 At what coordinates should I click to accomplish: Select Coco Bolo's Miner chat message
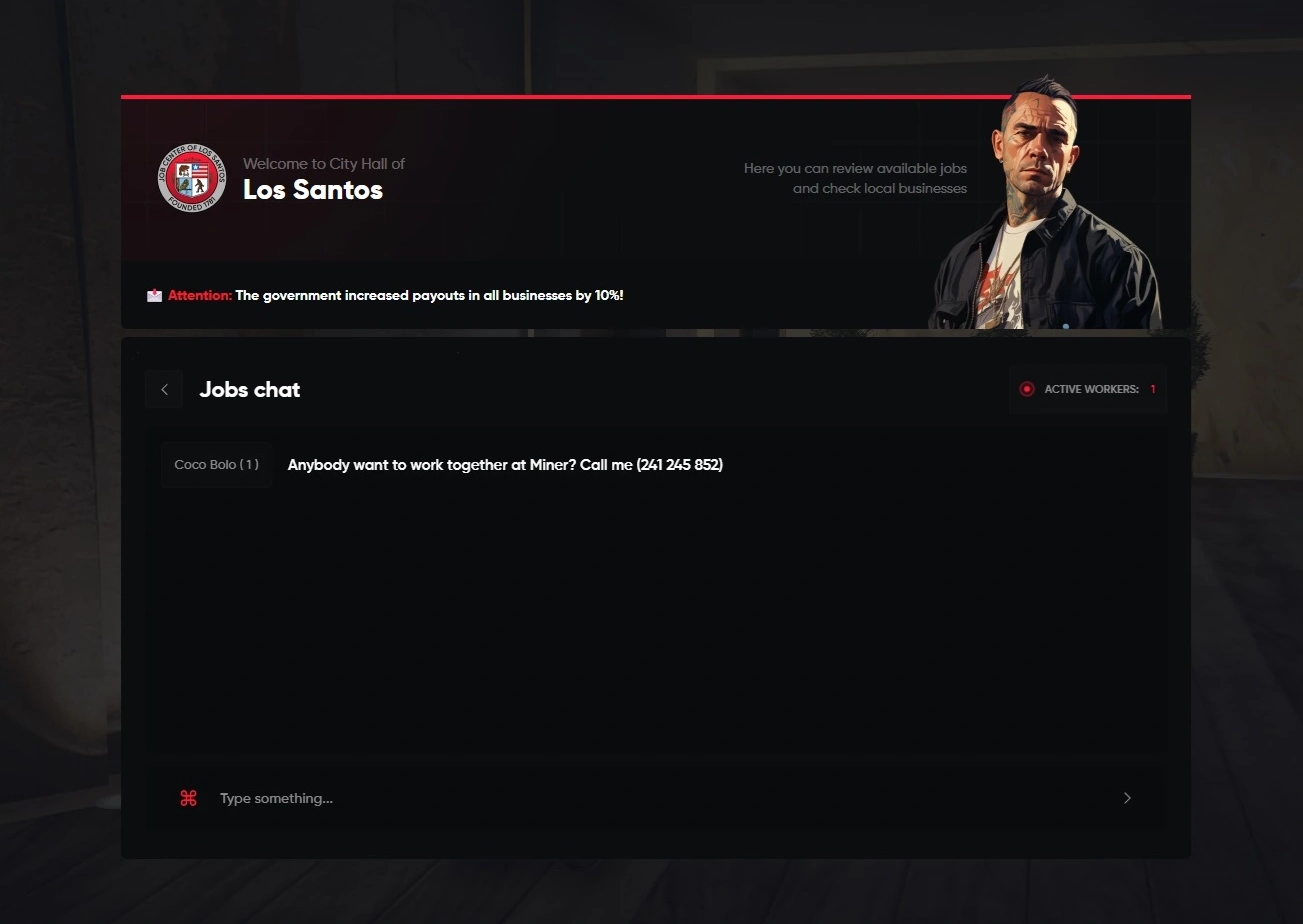tap(505, 465)
